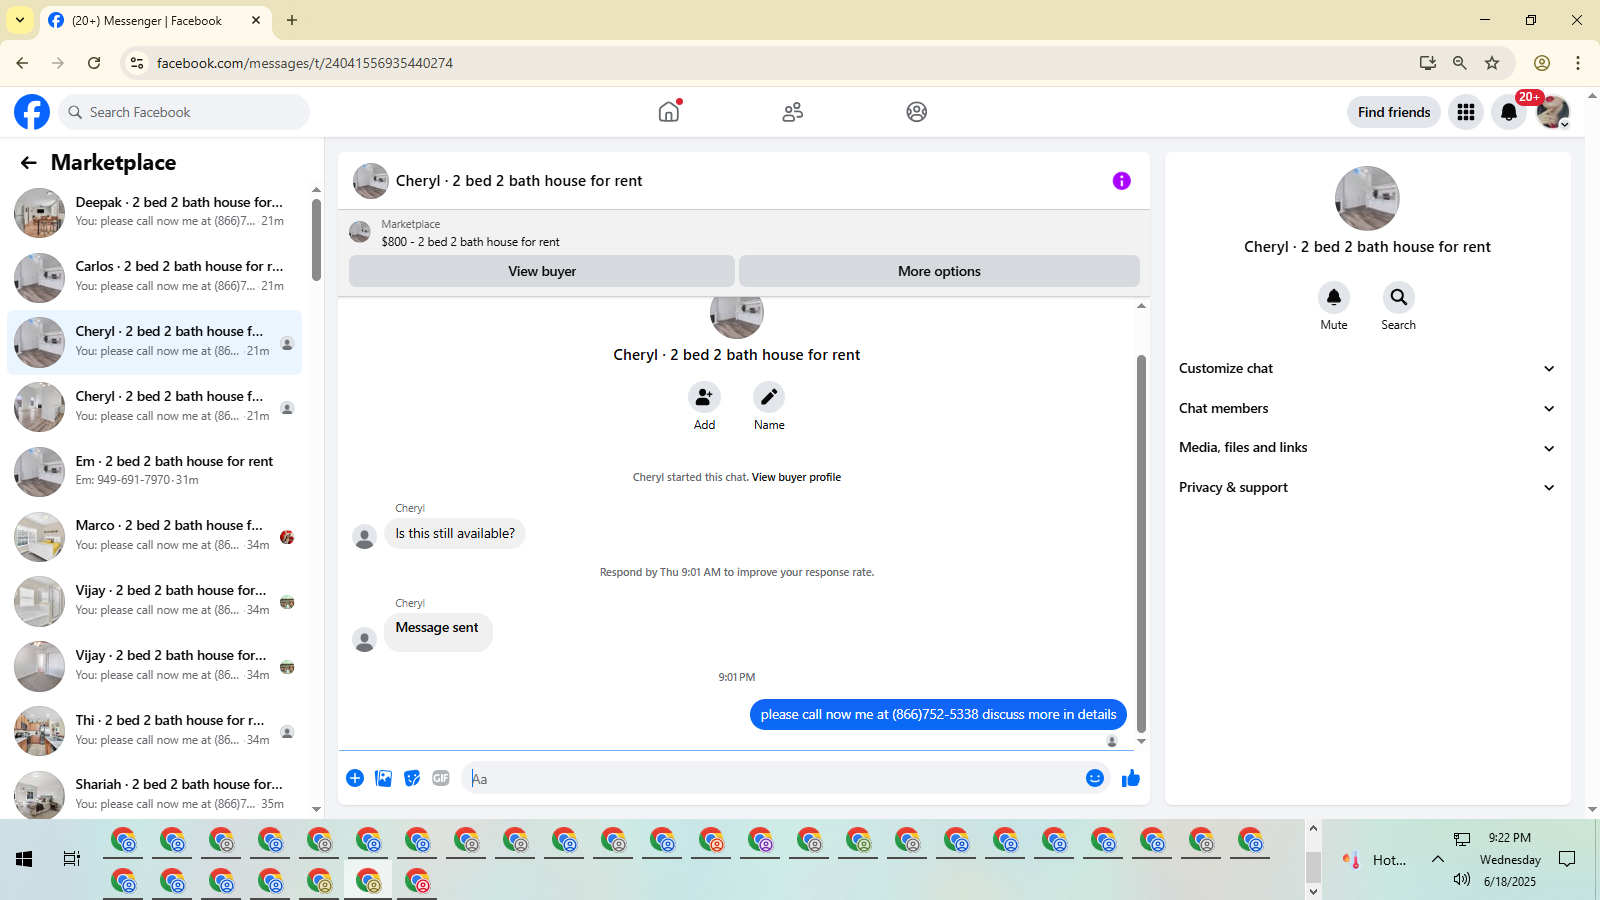Click the browser address bar URL

click(305, 63)
